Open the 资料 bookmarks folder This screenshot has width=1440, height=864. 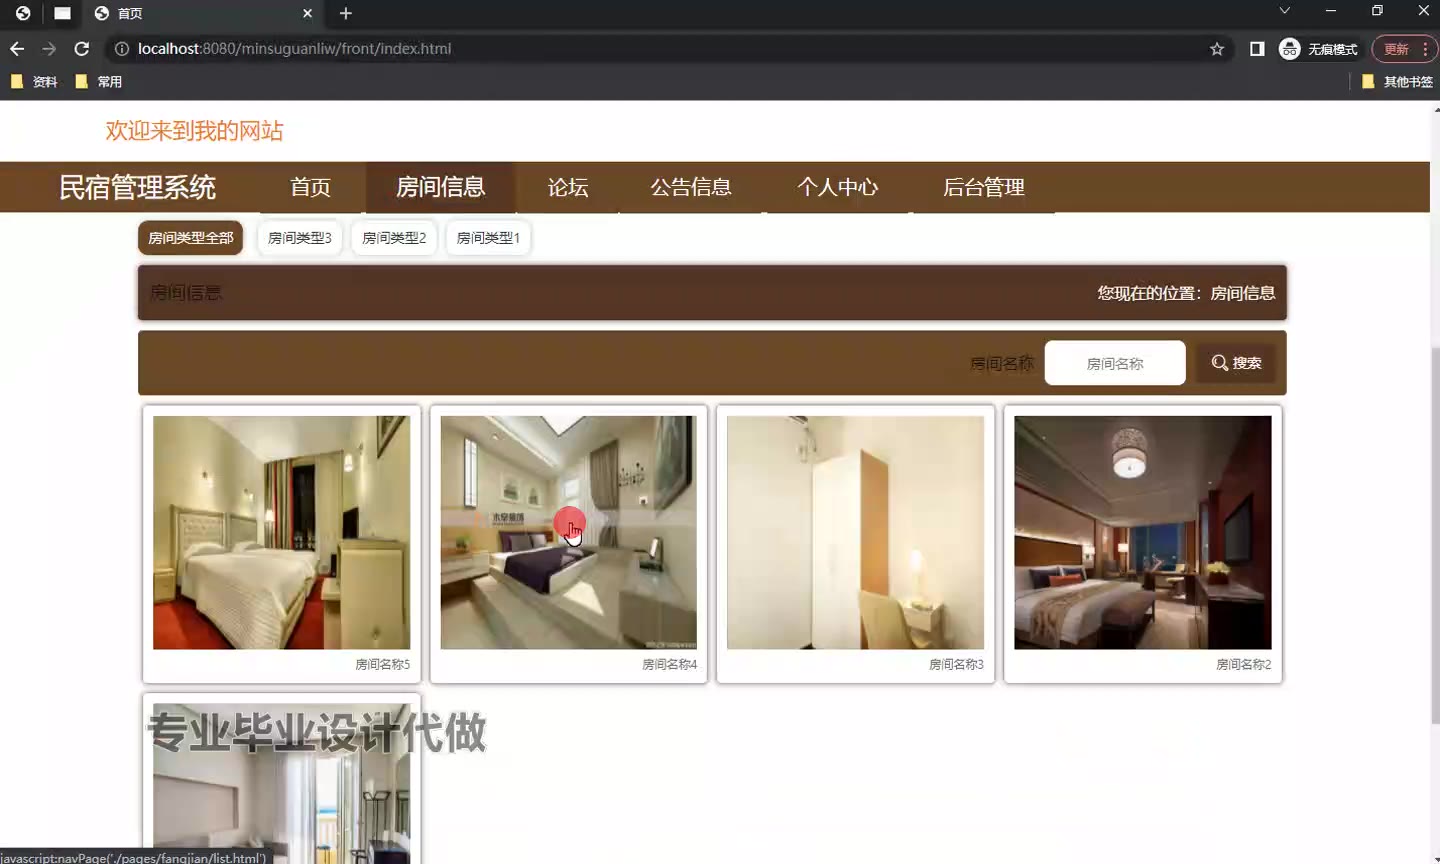click(x=34, y=82)
